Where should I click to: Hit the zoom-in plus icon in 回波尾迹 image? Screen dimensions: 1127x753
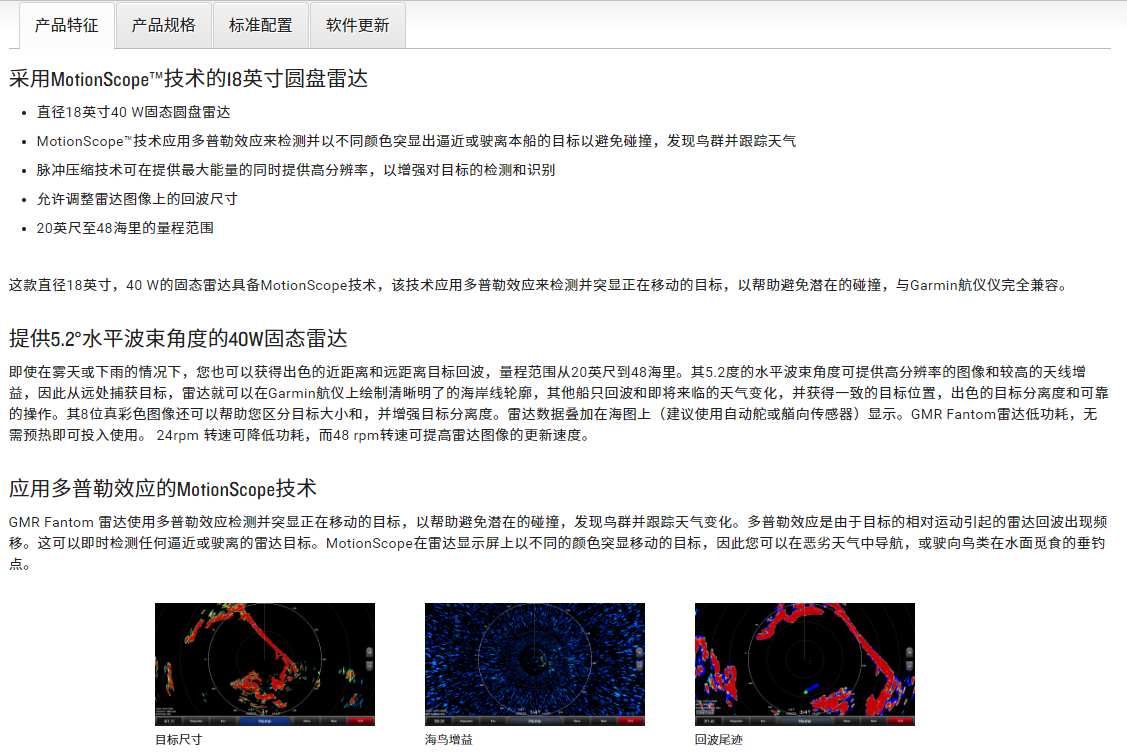pos(909,651)
